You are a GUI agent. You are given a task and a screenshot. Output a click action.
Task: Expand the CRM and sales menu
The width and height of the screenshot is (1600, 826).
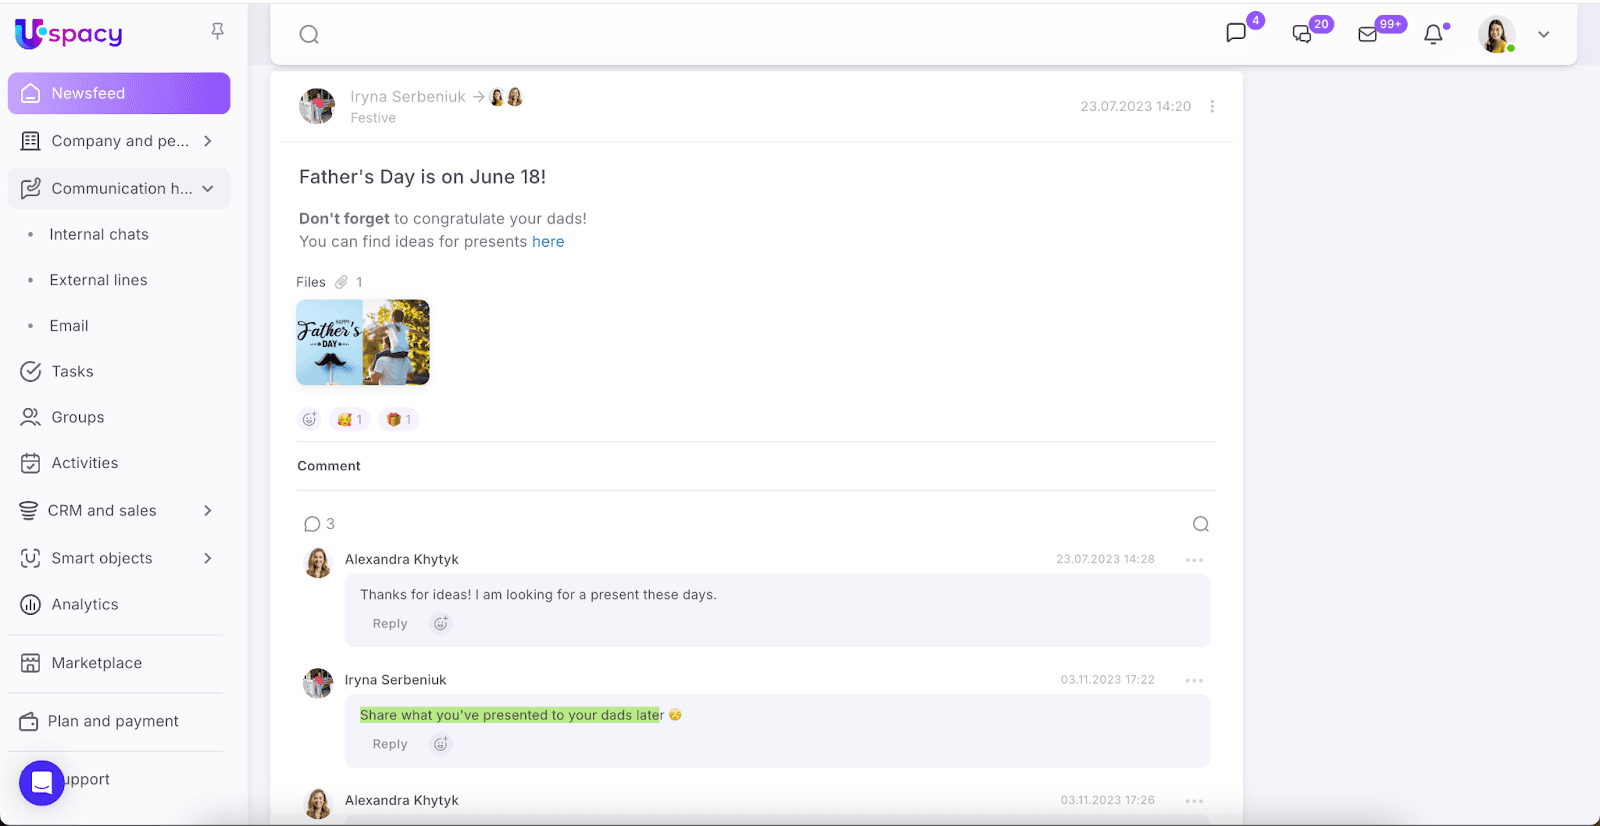208,511
